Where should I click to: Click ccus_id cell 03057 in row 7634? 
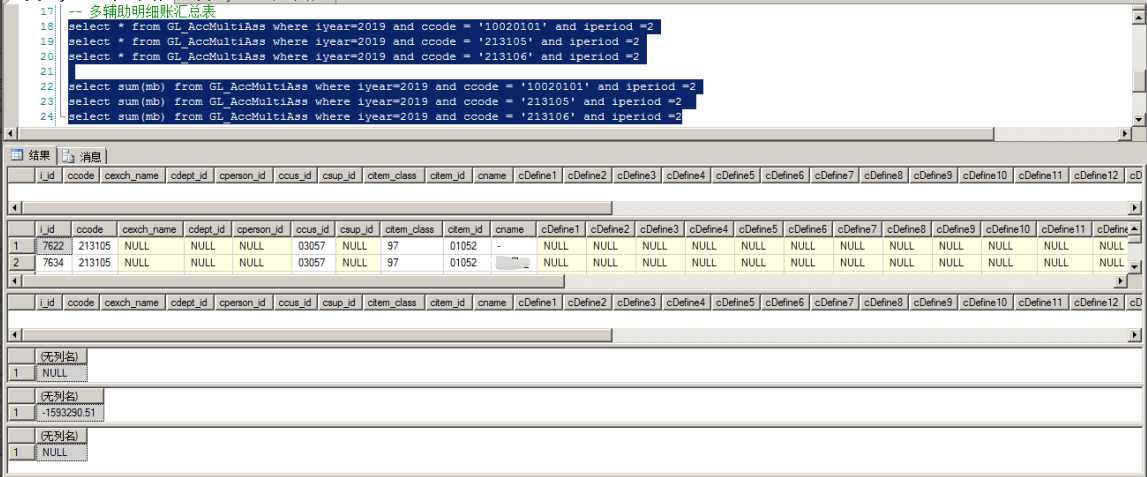pyautogui.click(x=313, y=262)
